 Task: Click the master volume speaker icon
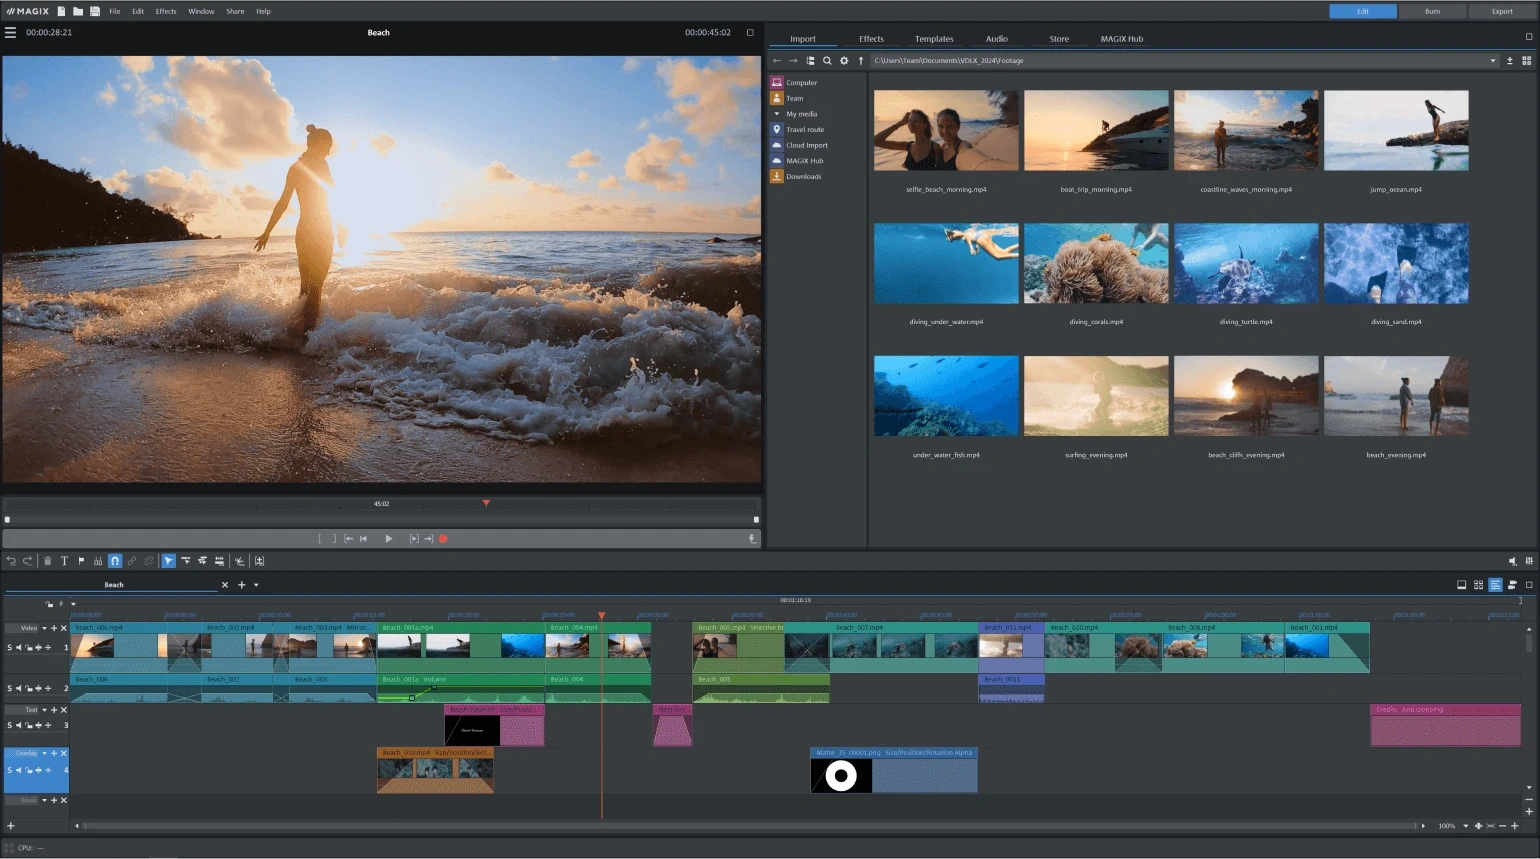click(1512, 562)
